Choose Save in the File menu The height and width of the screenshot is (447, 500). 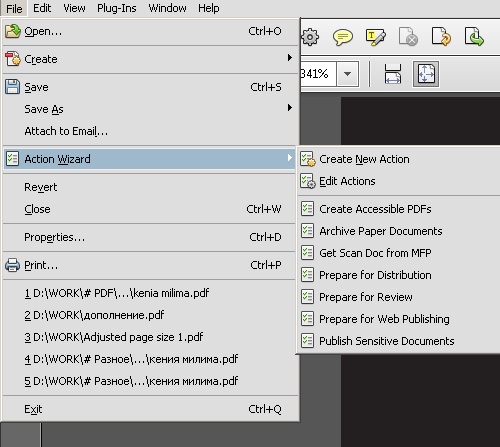pos(149,87)
